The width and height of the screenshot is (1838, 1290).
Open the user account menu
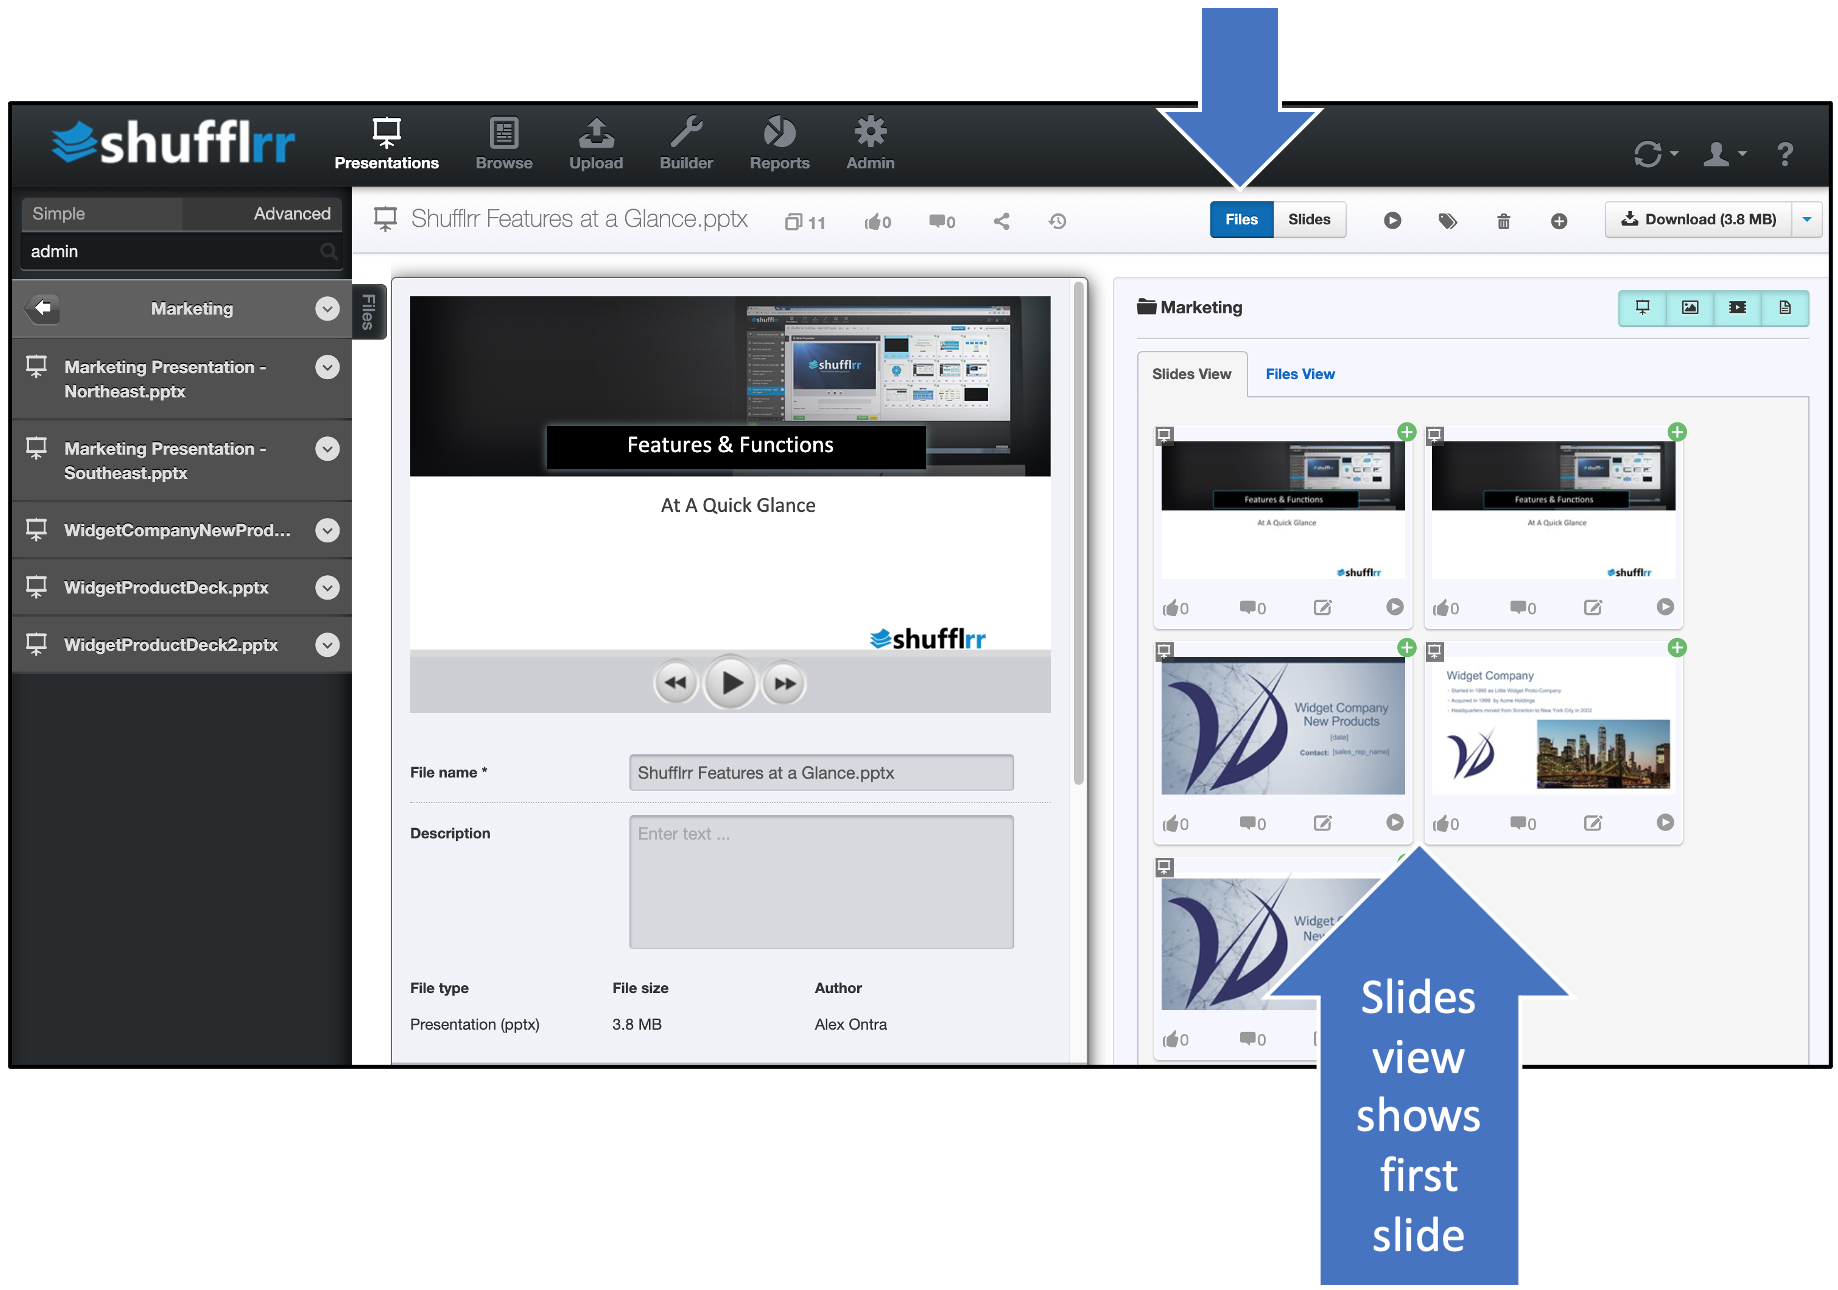1724,154
